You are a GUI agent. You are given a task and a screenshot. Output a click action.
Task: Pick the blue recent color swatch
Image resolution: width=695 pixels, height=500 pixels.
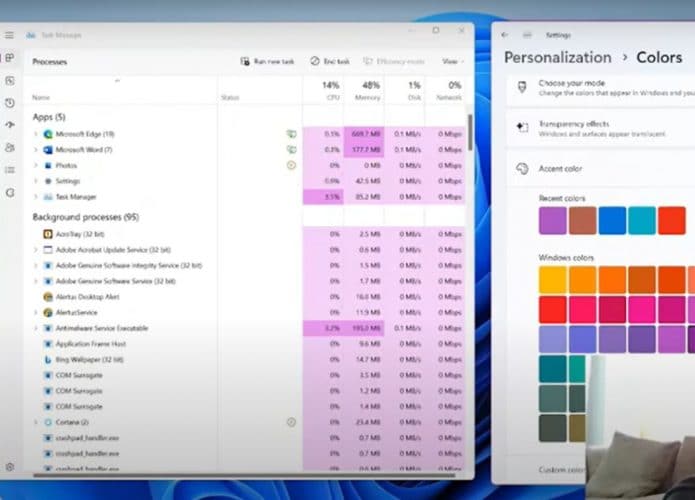pyautogui.click(x=612, y=220)
